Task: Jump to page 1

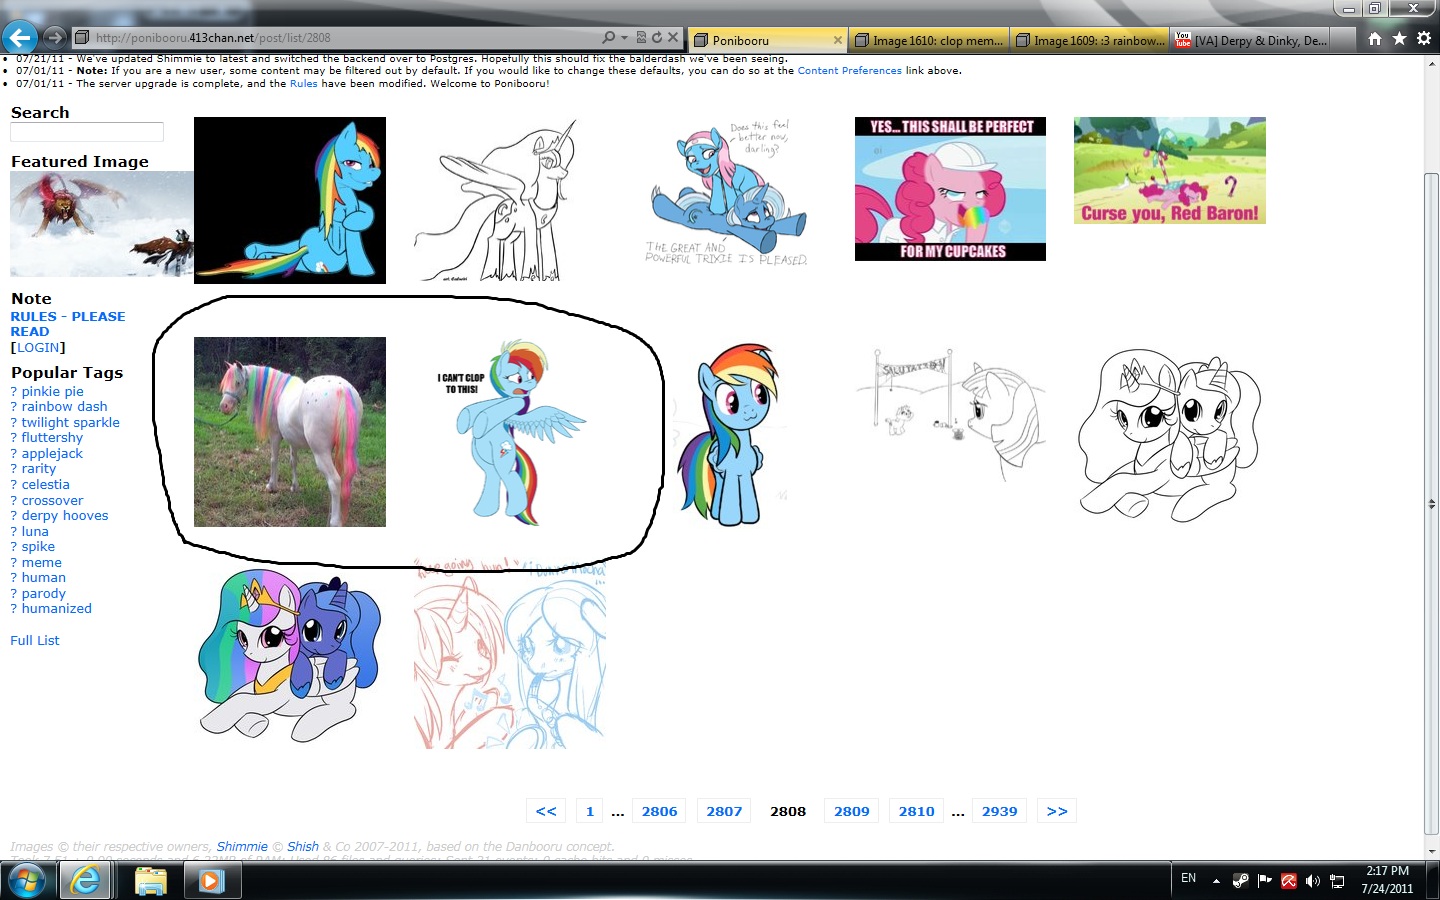Action: [x=590, y=811]
